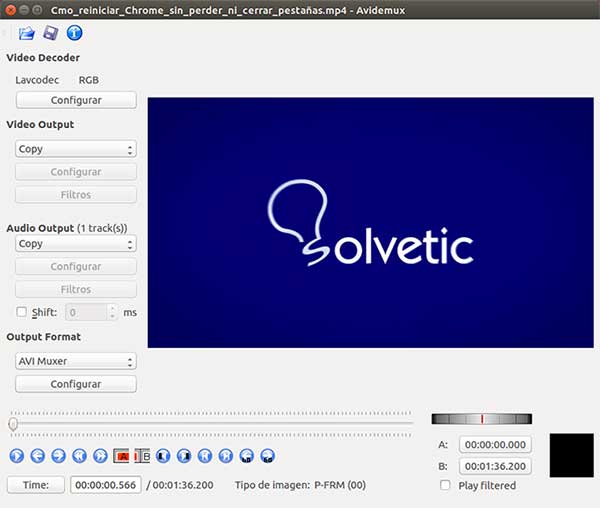Go to the next frame
Screen dimensions: 600x508
(x=59, y=456)
